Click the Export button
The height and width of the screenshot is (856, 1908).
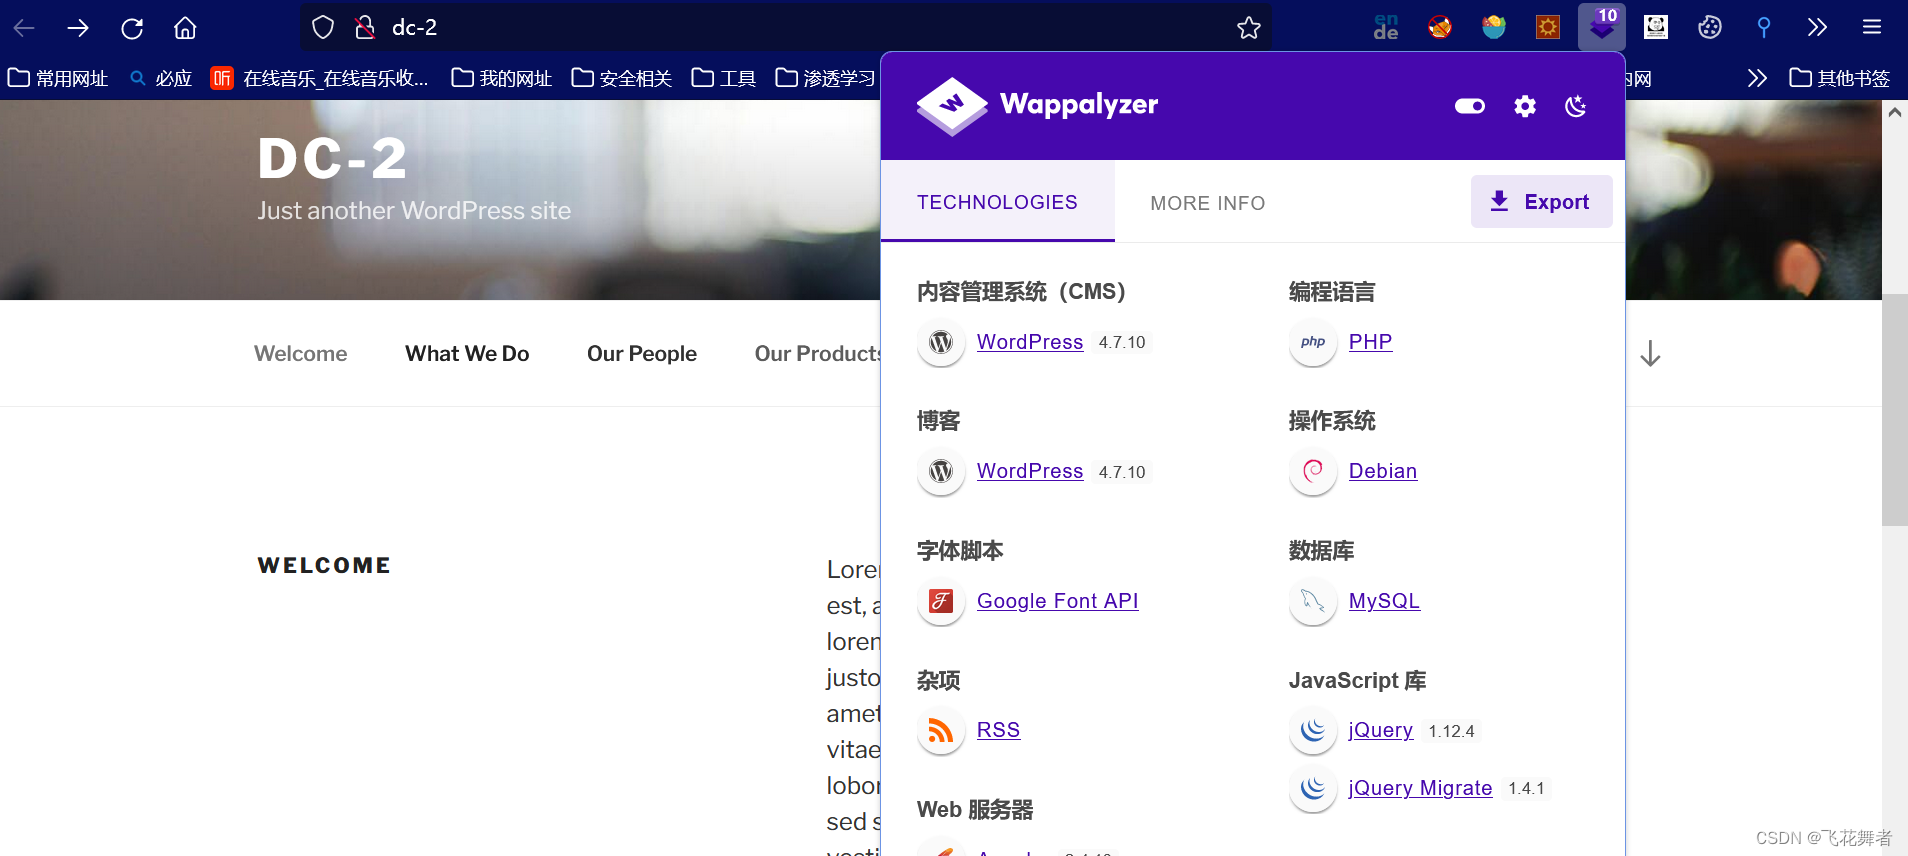pos(1541,201)
